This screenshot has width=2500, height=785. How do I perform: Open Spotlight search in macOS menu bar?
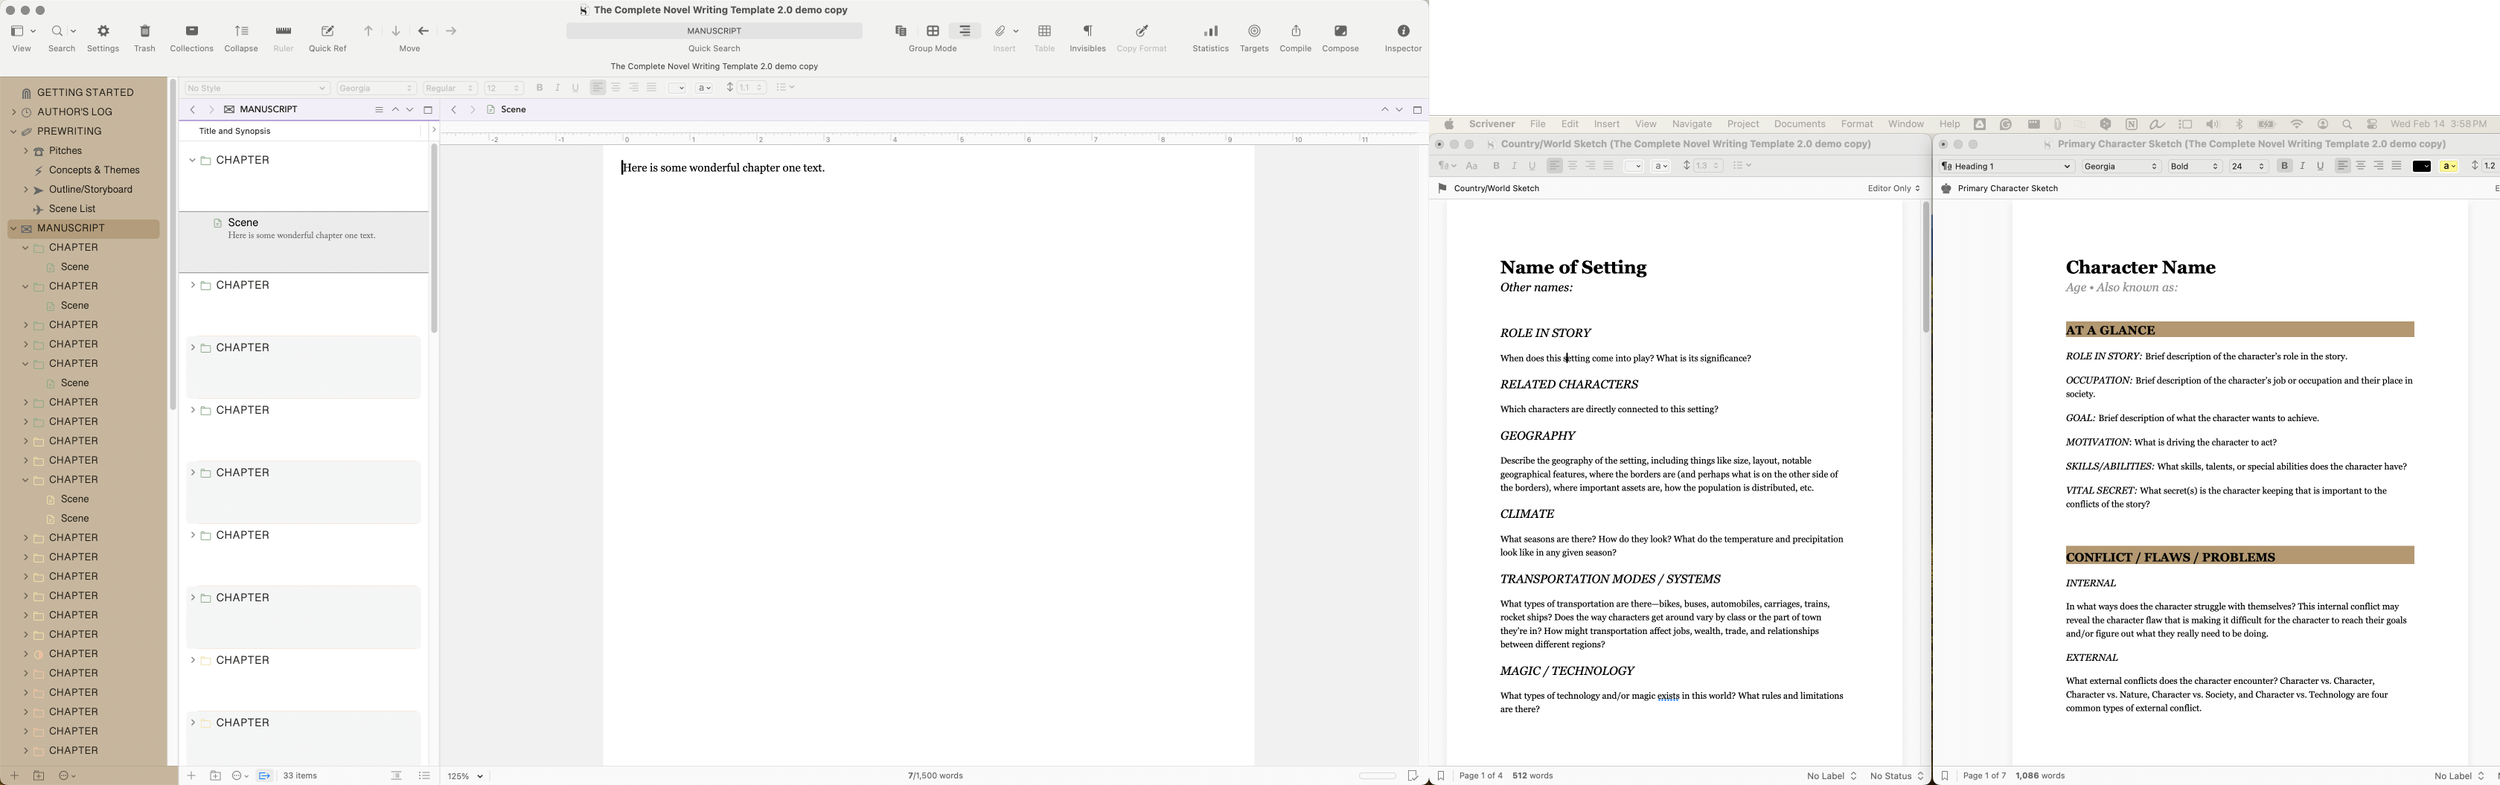pos(2347,125)
